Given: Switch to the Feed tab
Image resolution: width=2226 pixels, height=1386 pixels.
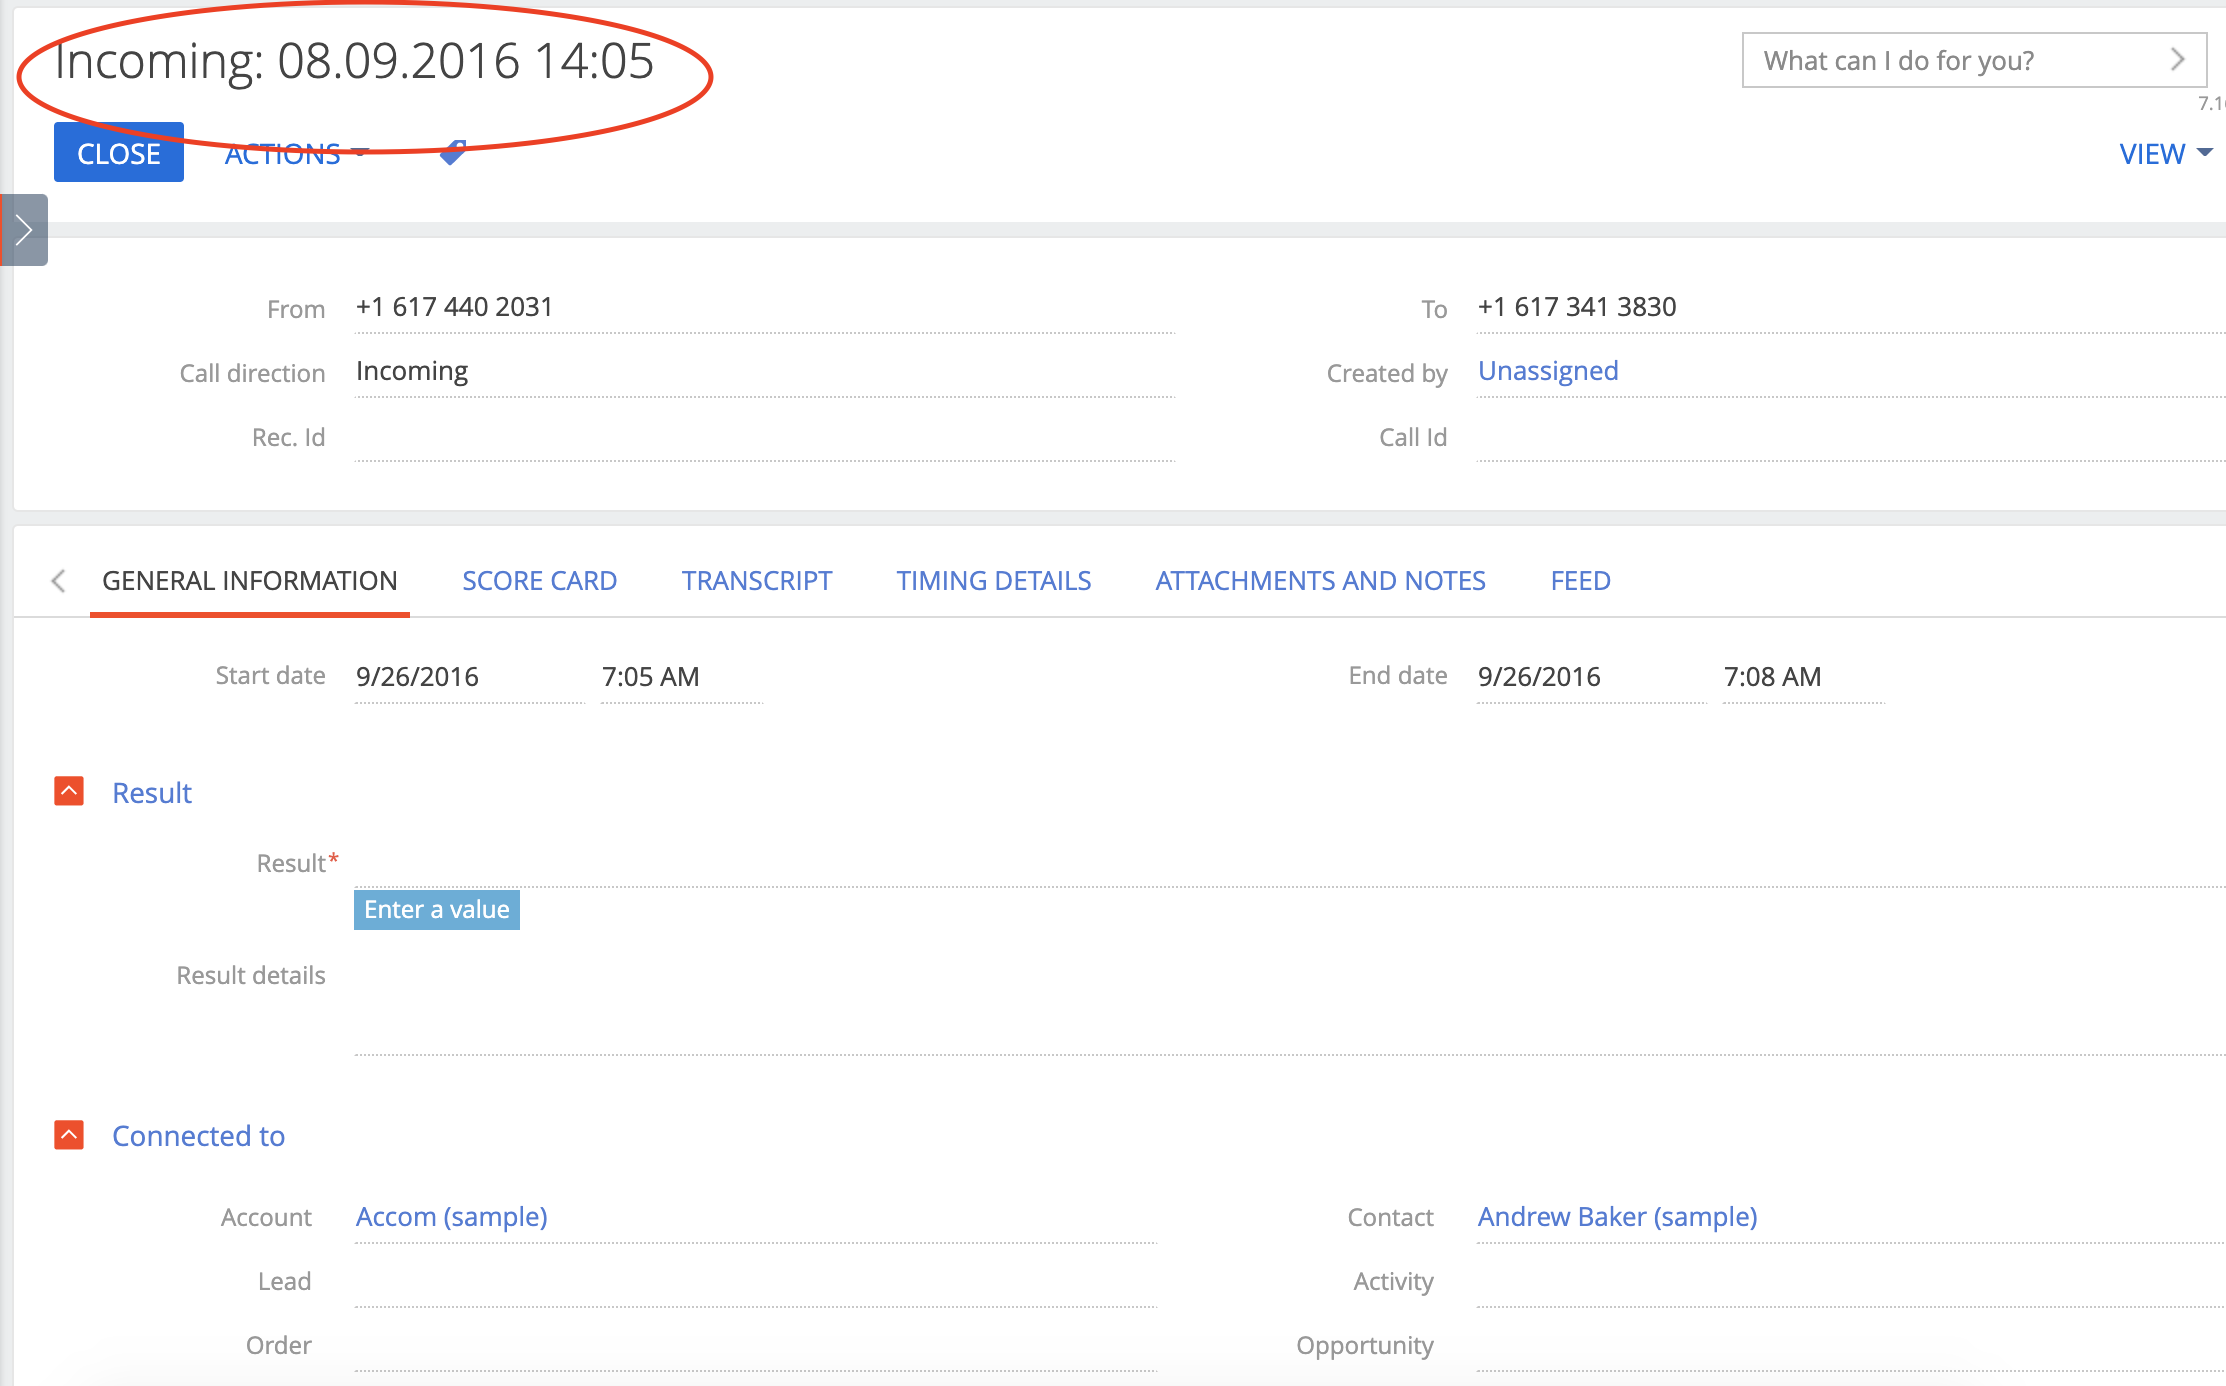Looking at the screenshot, I should point(1581,581).
